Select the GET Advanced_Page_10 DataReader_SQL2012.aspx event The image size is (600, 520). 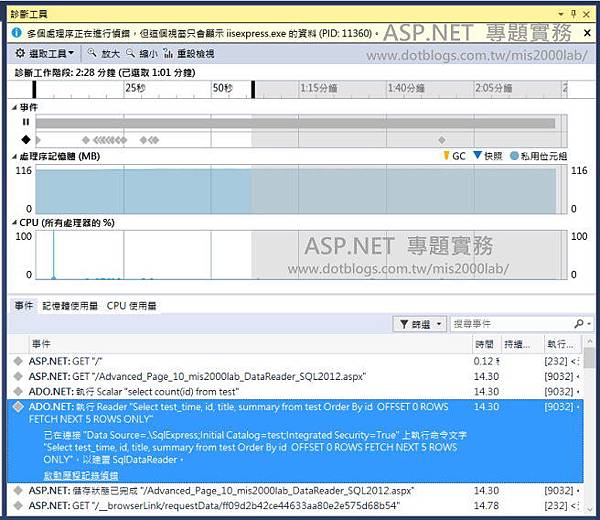[295, 377]
